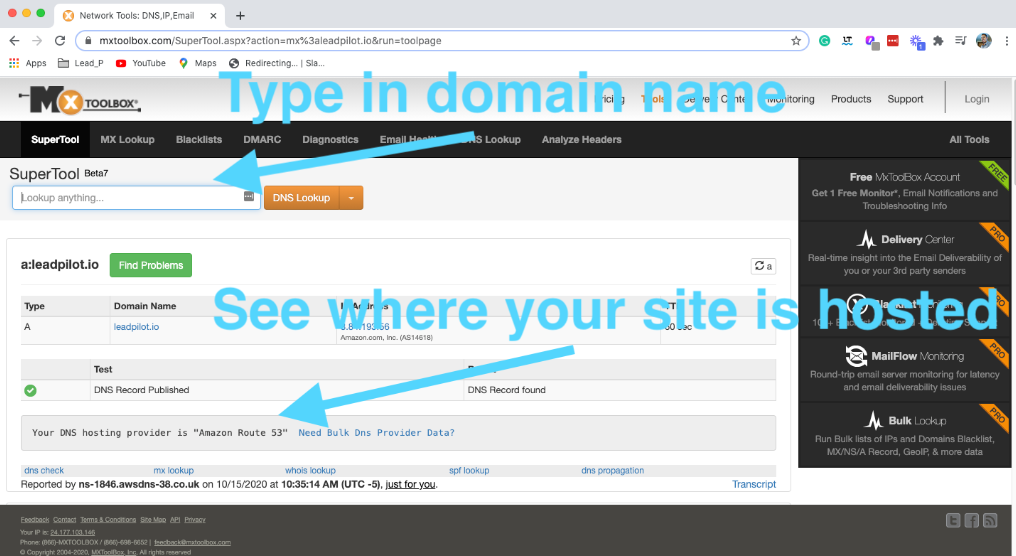The height and width of the screenshot is (556, 1016).
Task: Open the MailFlow Monitoring promo panel
Action: pyautogui.click(x=905, y=370)
